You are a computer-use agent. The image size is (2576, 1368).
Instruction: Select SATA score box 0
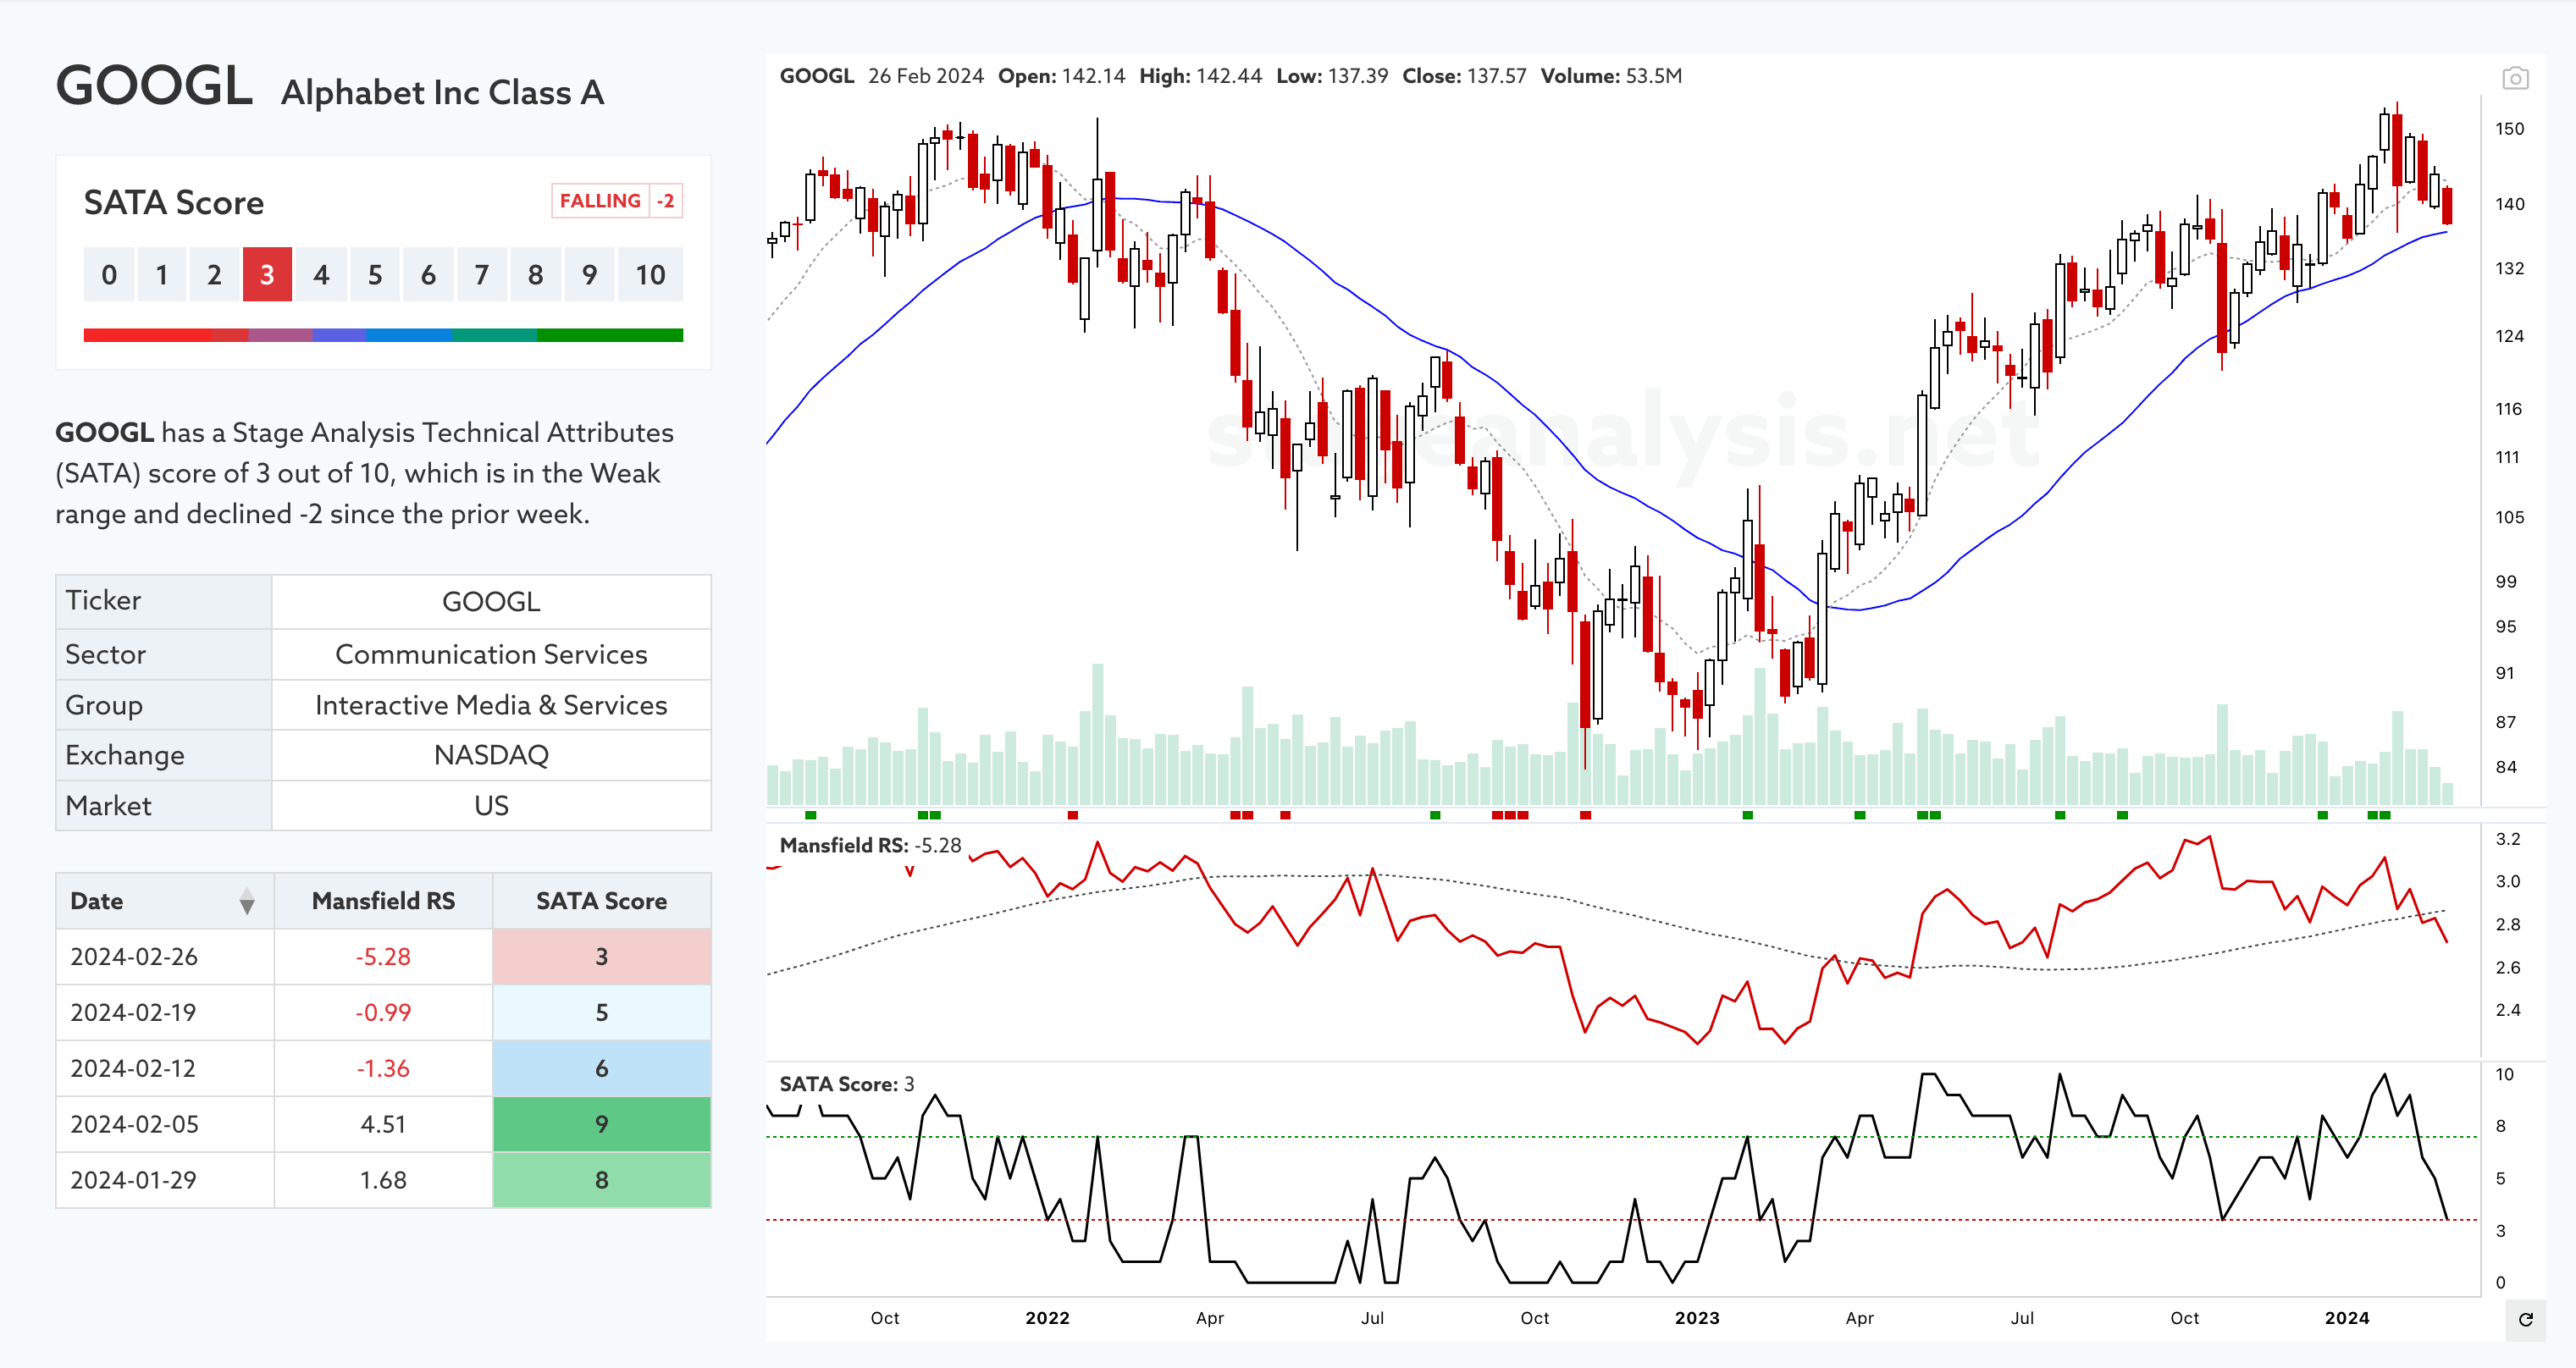(109, 275)
